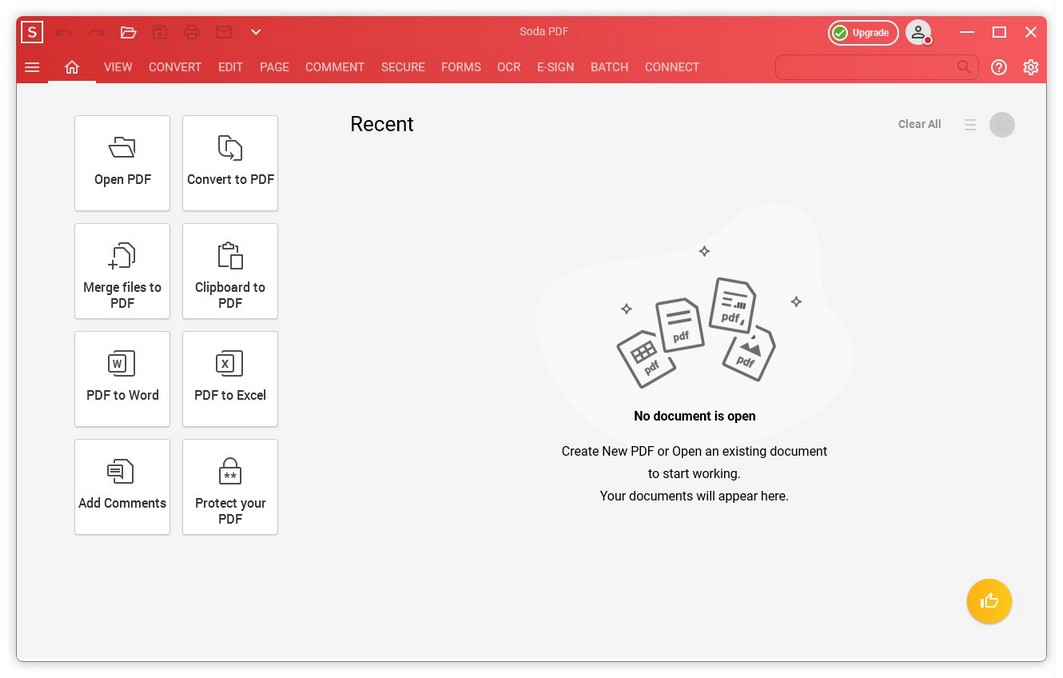Switch Recent to grid view icon
Image resolution: width=1063 pixels, height=678 pixels.
(1002, 125)
